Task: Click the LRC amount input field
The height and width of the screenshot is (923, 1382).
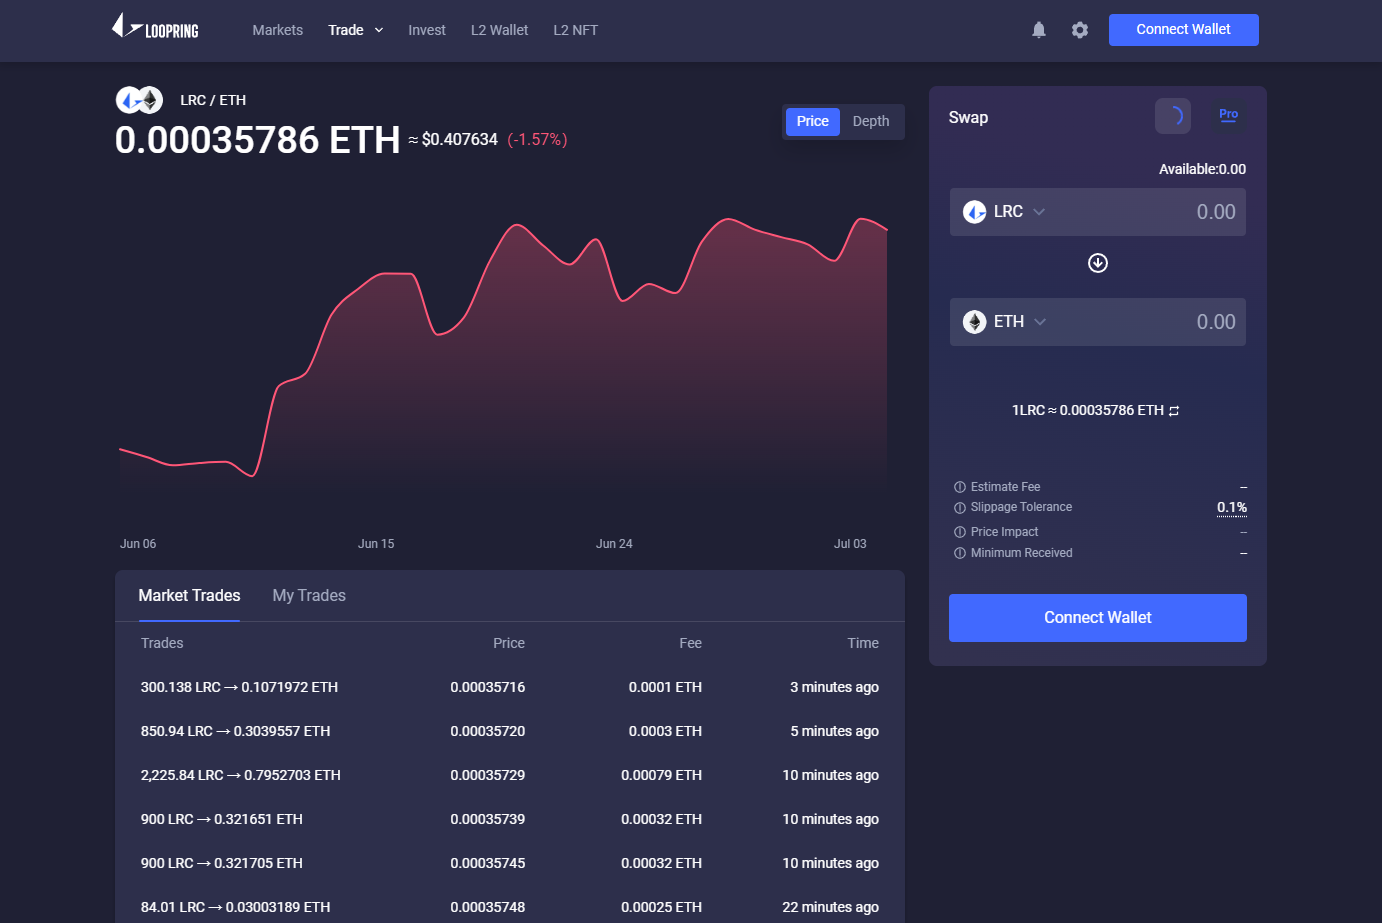Action: point(1098,212)
